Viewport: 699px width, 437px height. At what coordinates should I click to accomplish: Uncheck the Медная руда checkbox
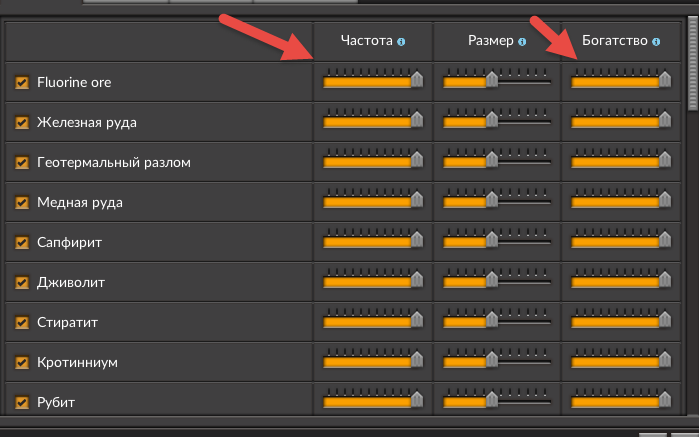pyautogui.click(x=22, y=202)
